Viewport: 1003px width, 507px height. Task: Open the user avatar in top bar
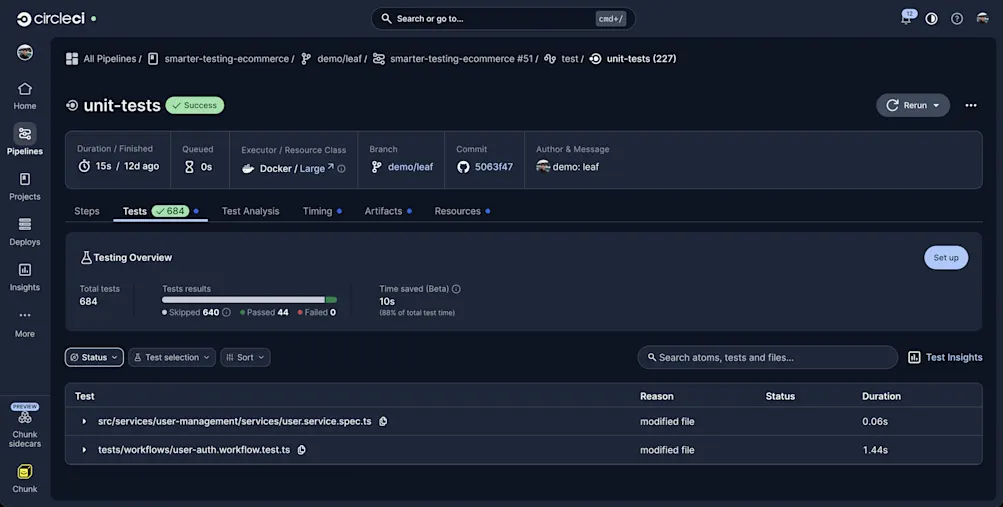click(x=983, y=19)
